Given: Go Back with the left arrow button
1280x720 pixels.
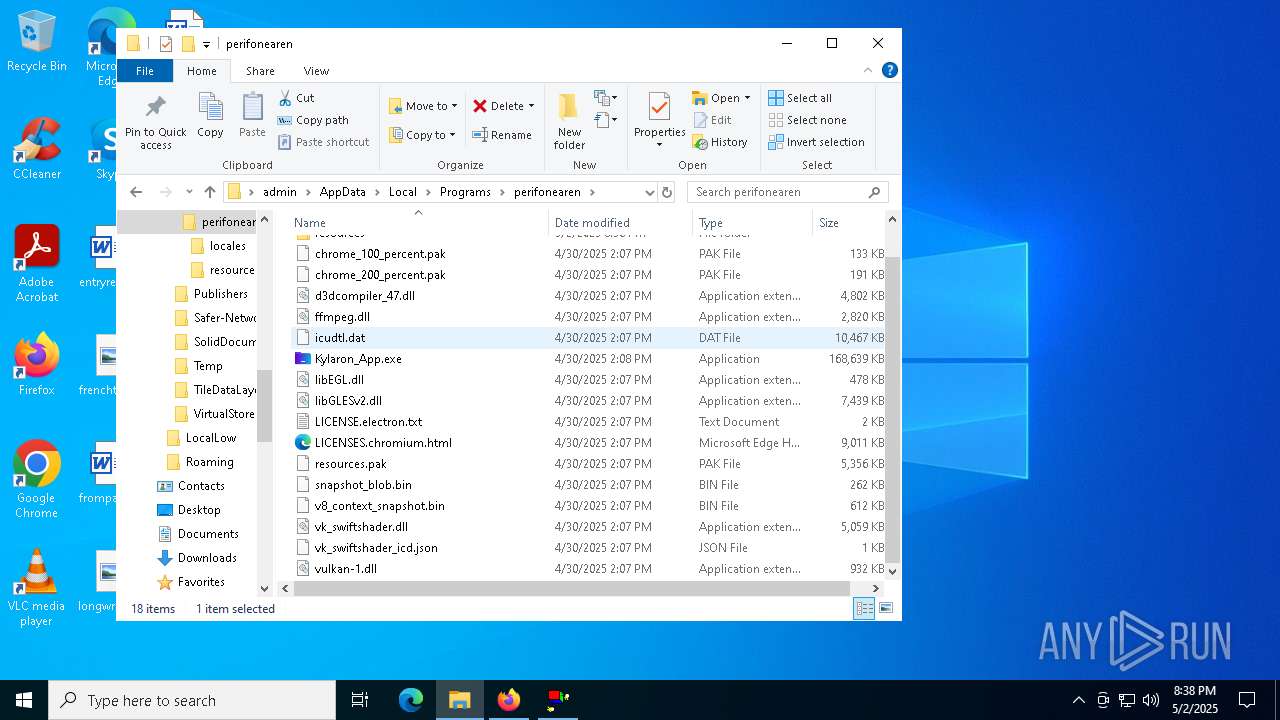Looking at the screenshot, I should [x=136, y=192].
